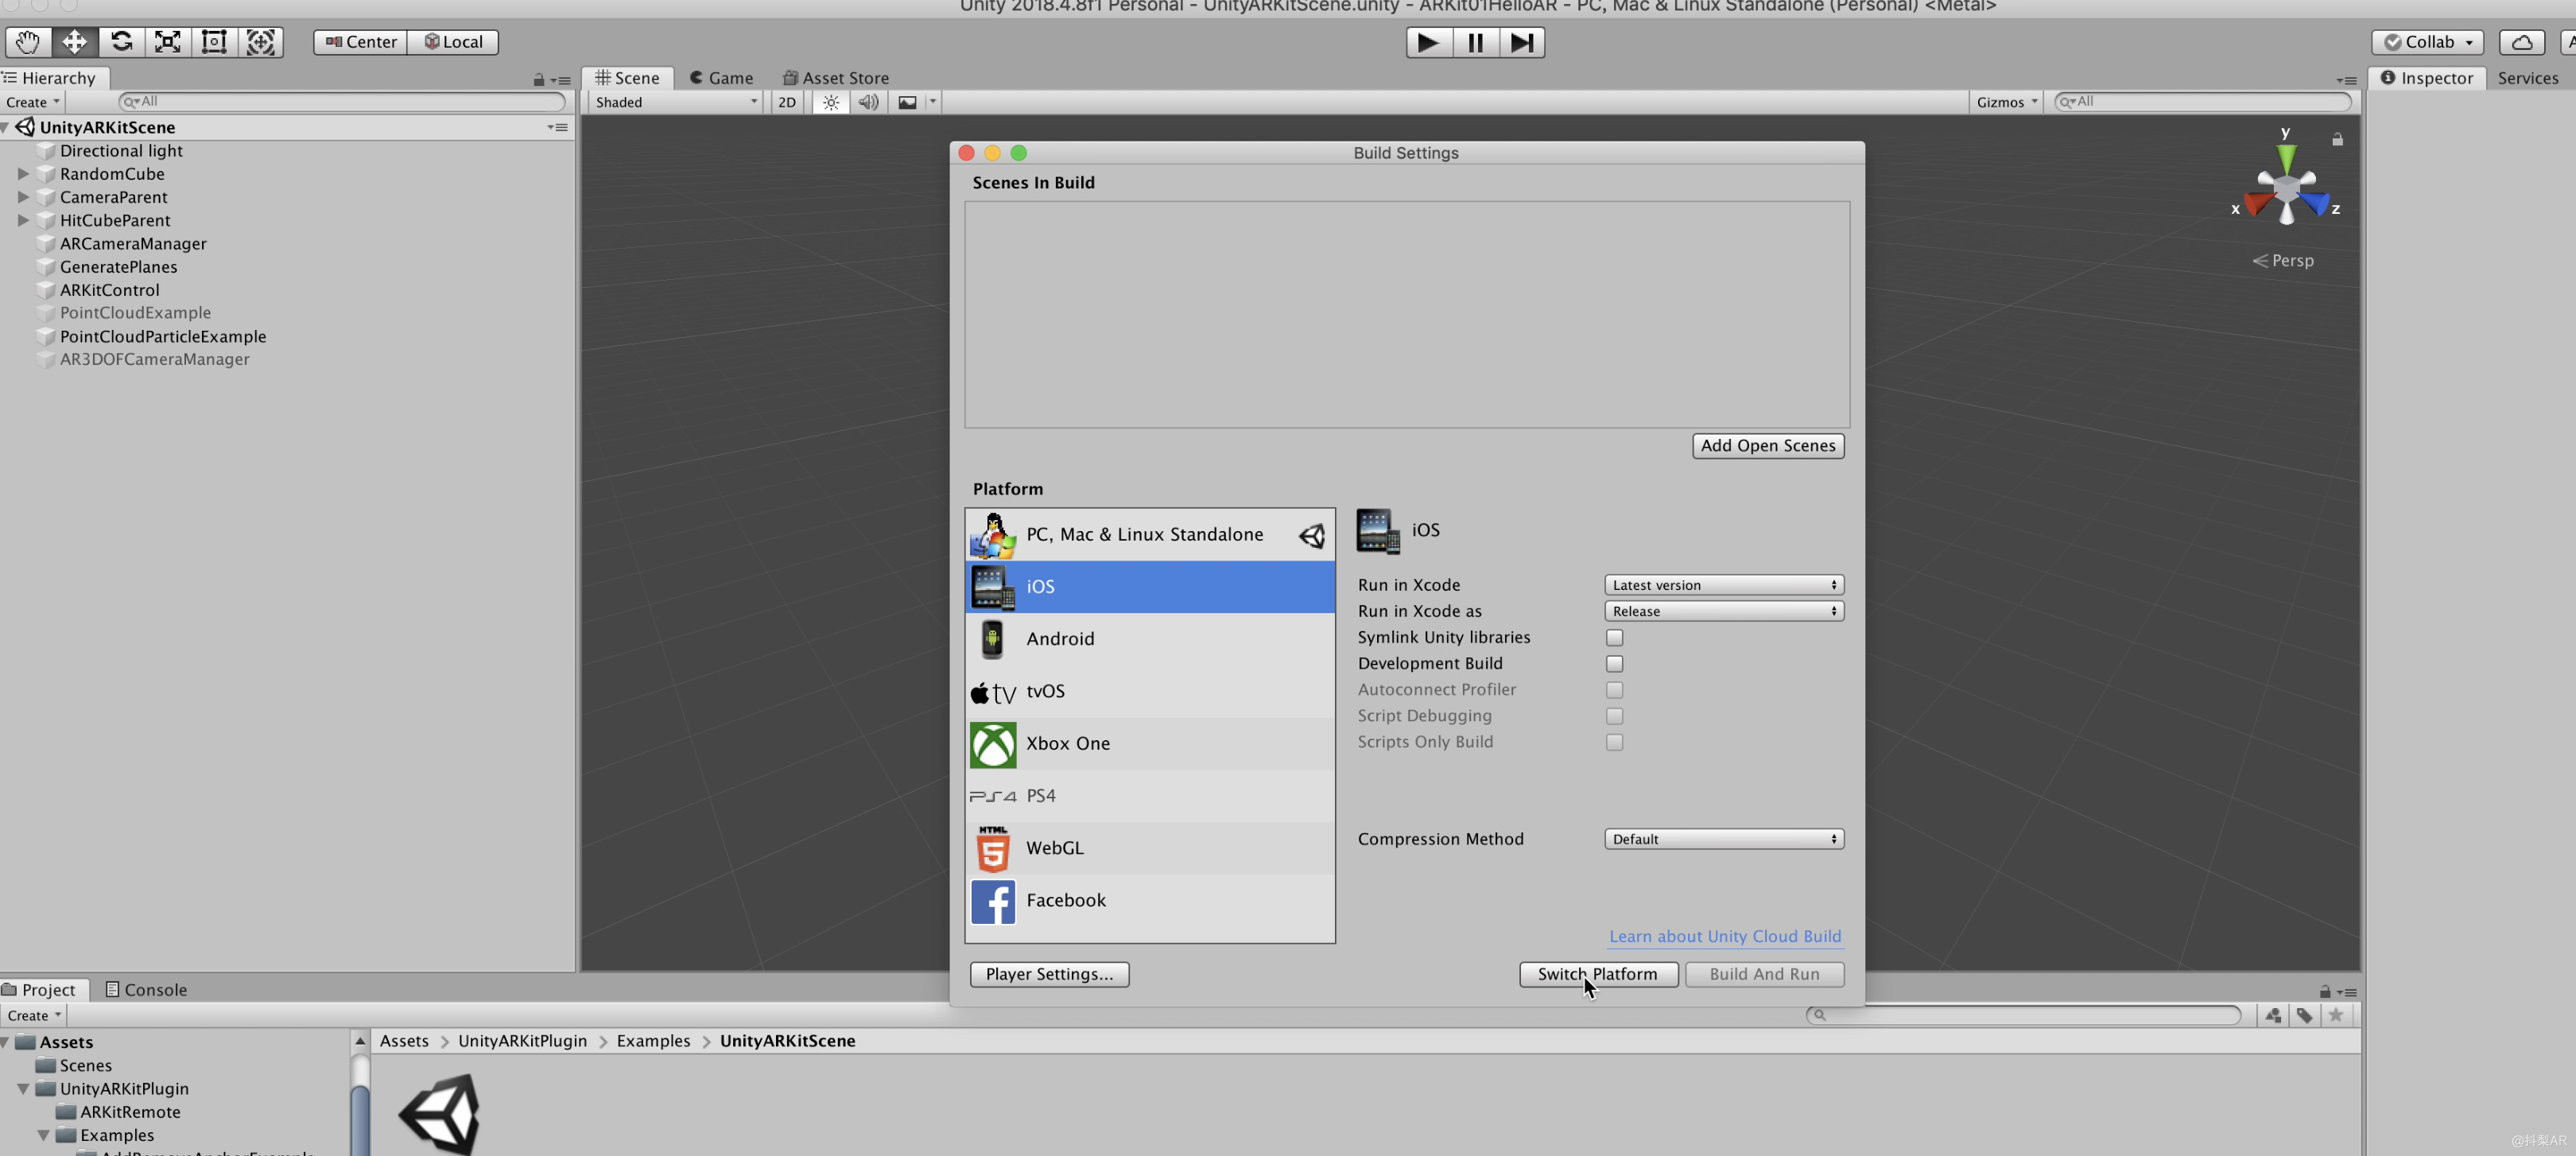Open the Asset Store tab
The image size is (2576, 1156).
pyautogui.click(x=835, y=78)
